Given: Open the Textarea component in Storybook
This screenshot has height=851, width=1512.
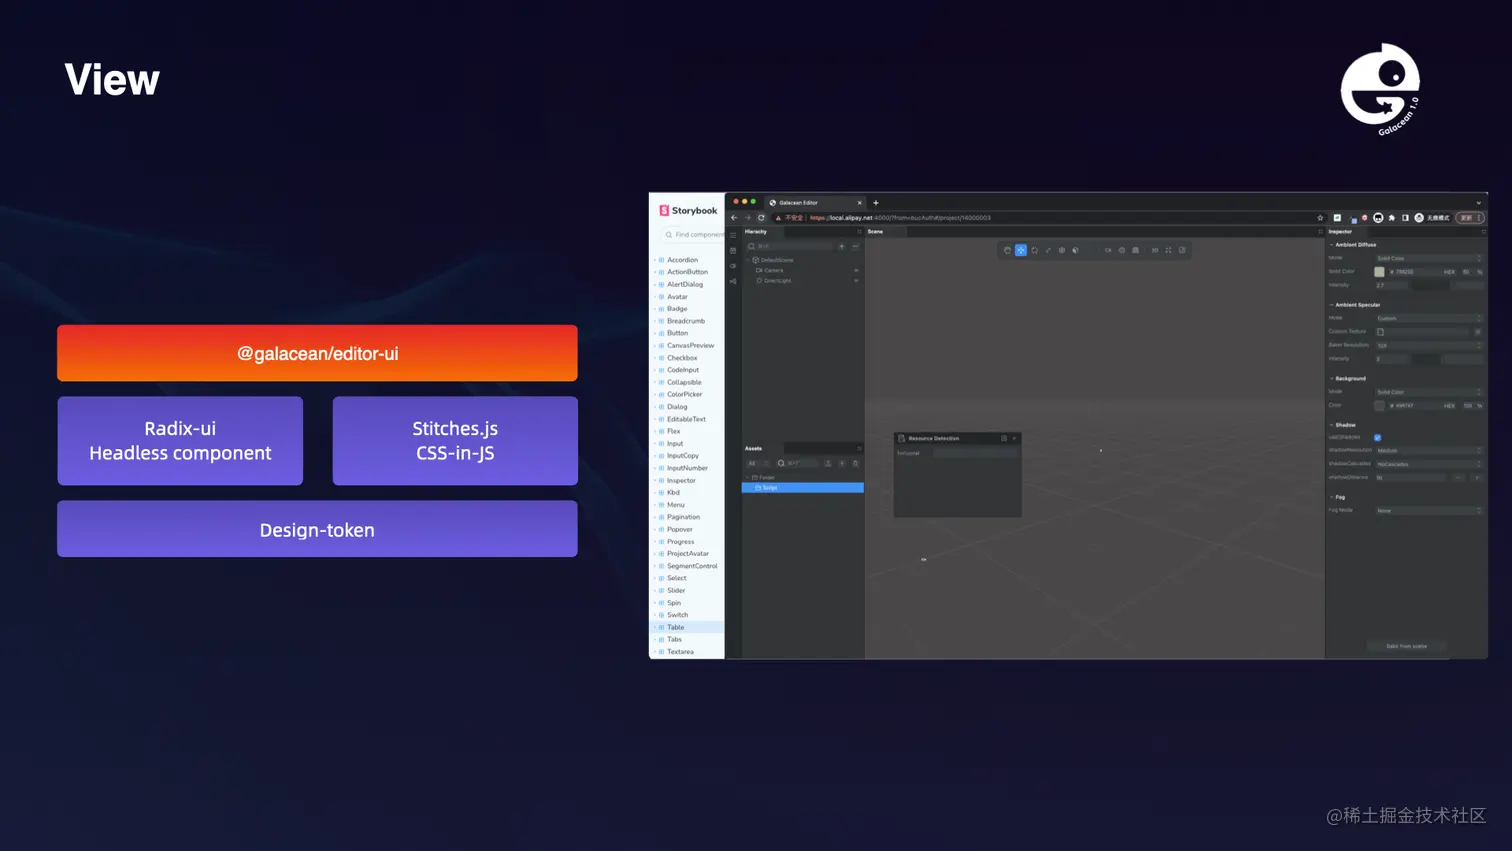Looking at the screenshot, I should pos(680,652).
